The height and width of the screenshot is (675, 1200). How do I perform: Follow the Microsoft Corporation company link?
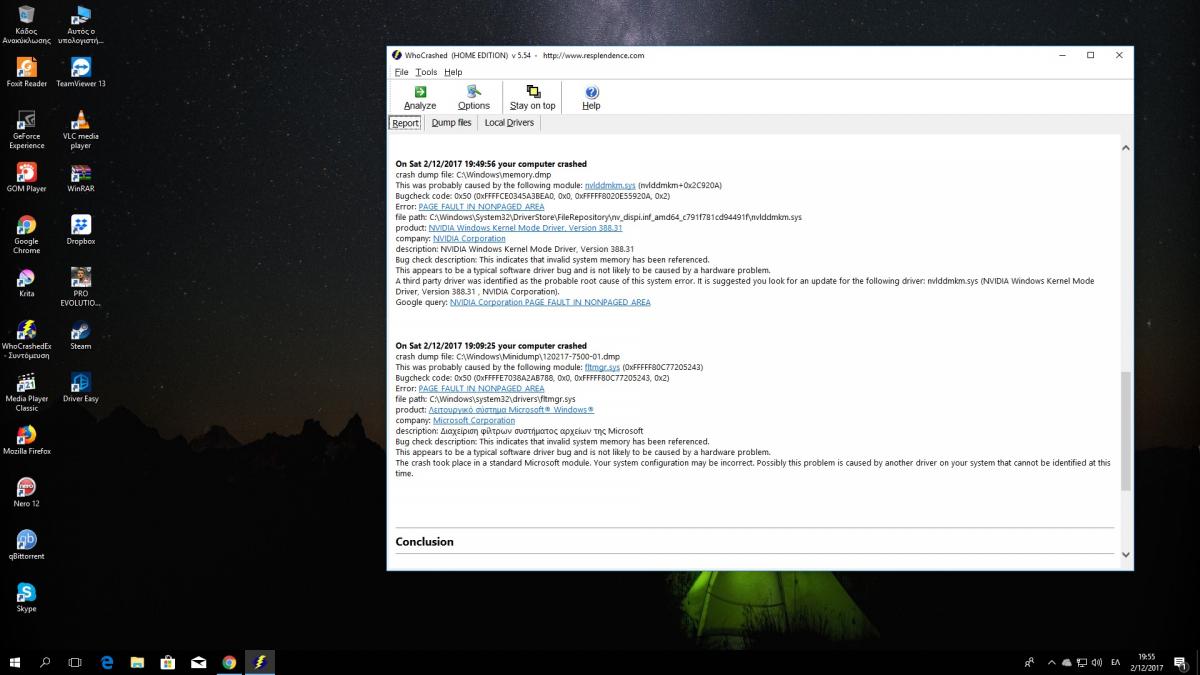point(474,420)
